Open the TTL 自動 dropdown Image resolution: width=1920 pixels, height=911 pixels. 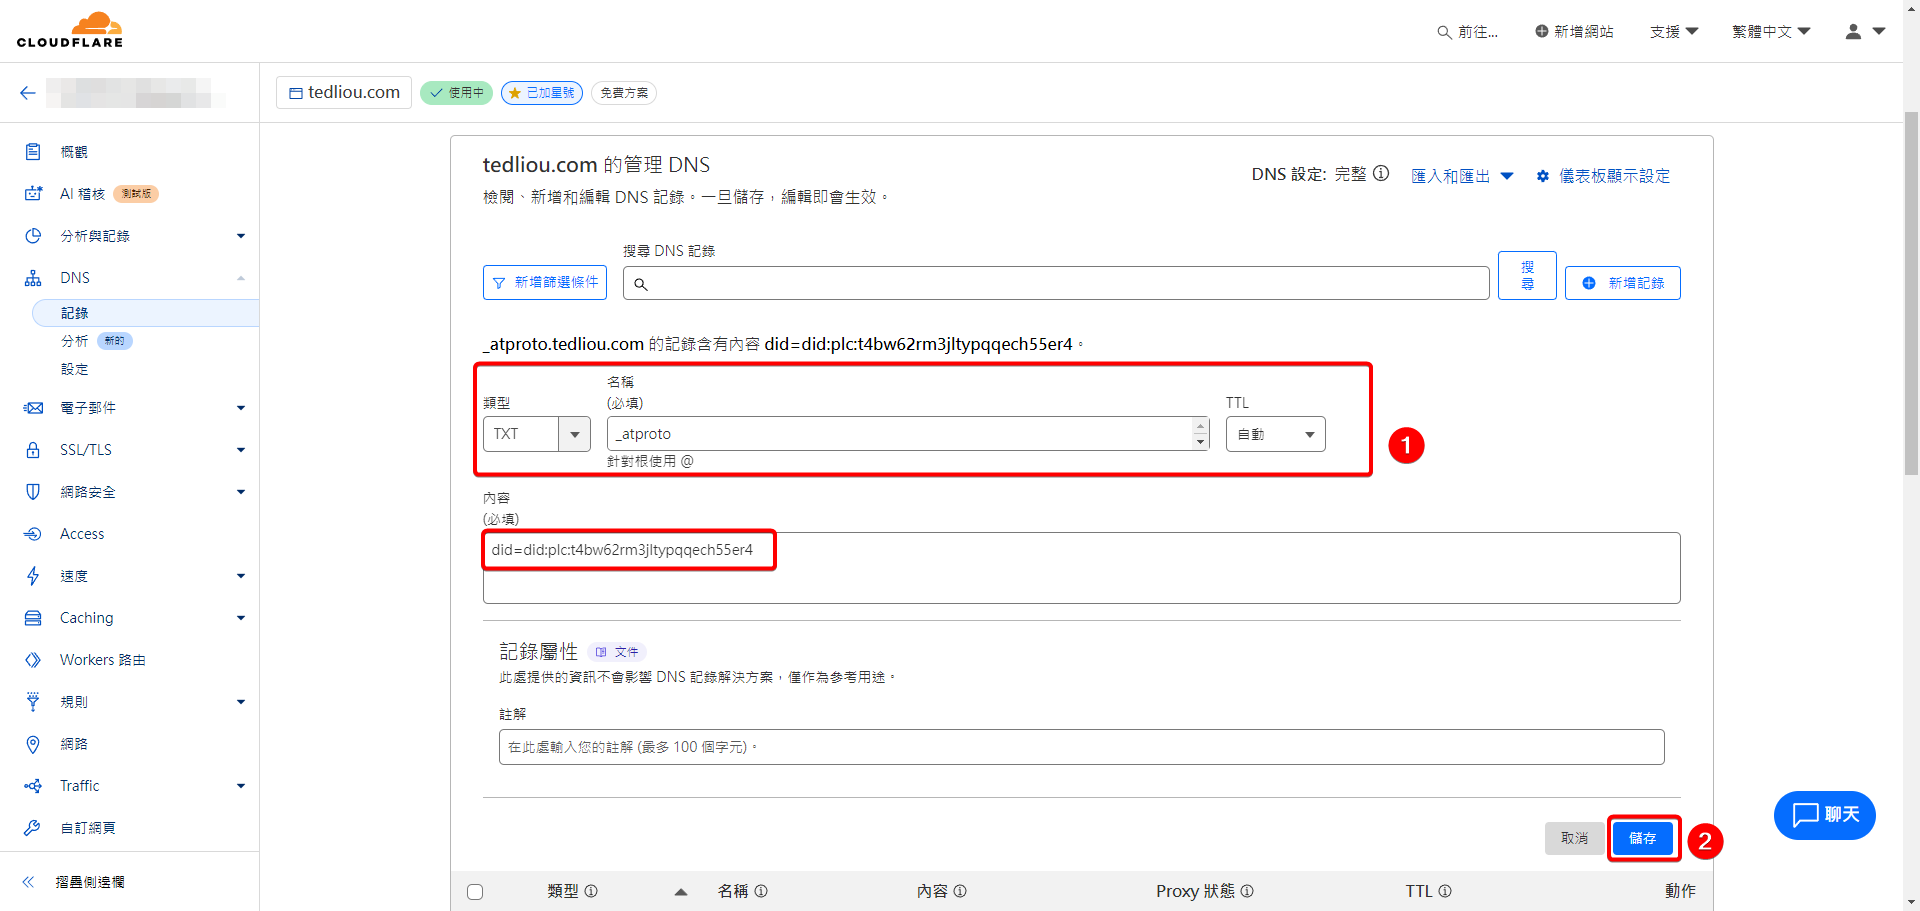pyautogui.click(x=1275, y=434)
